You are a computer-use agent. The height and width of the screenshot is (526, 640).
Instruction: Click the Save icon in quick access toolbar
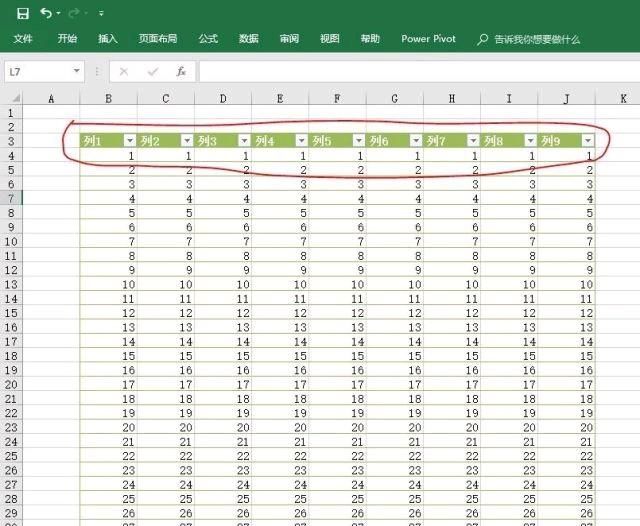(x=23, y=13)
